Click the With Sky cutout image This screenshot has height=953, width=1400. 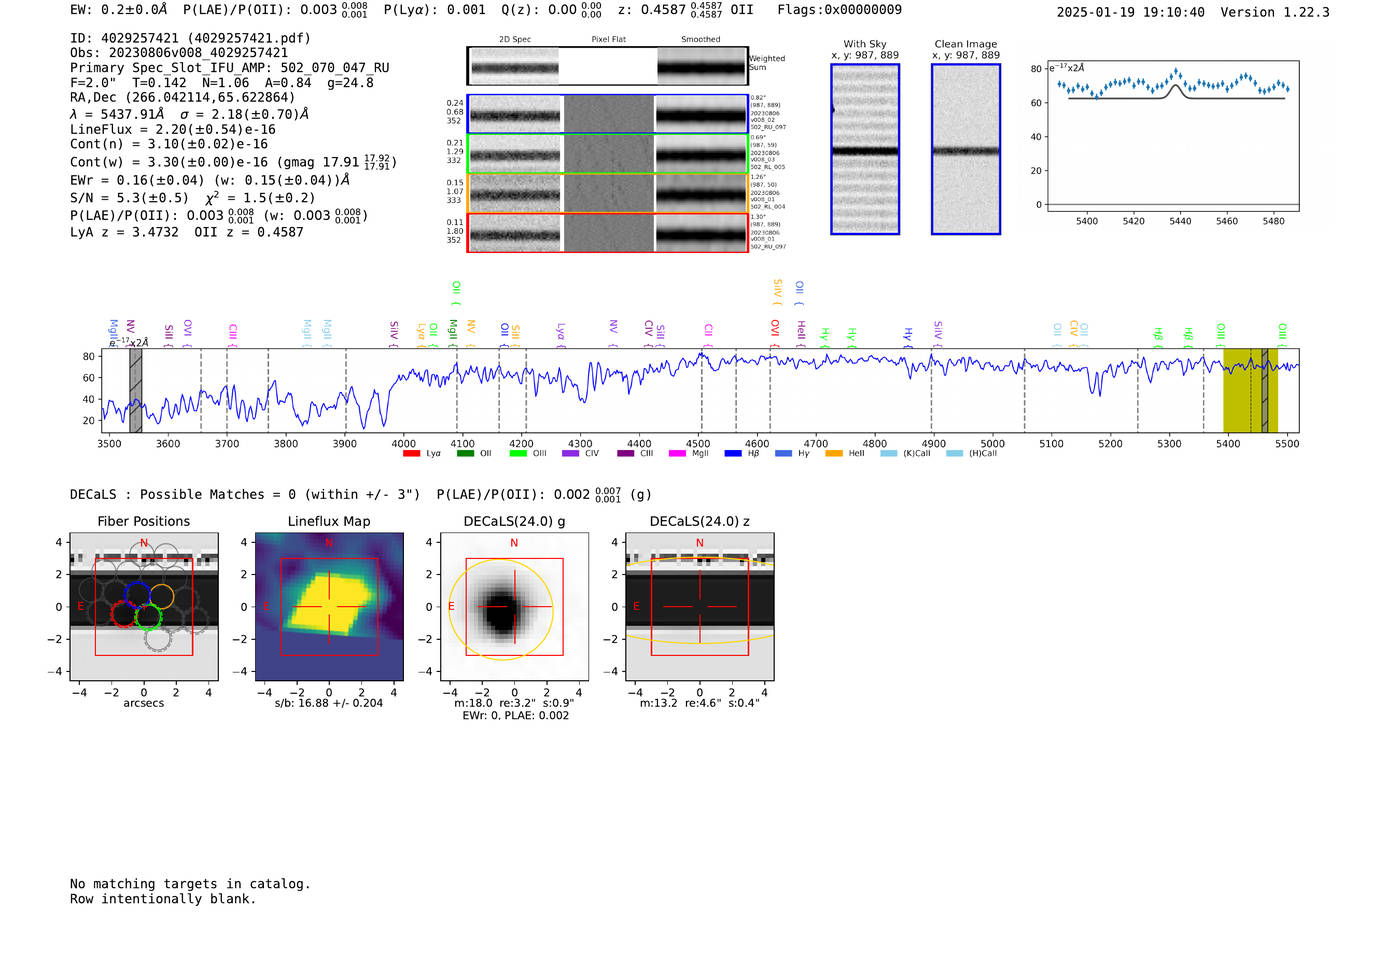(x=865, y=149)
